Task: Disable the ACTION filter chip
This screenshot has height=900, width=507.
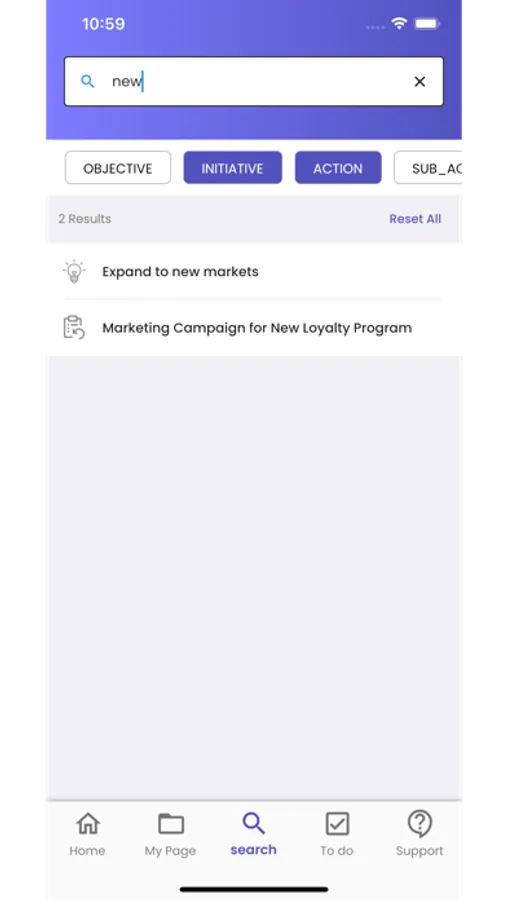Action: (338, 168)
